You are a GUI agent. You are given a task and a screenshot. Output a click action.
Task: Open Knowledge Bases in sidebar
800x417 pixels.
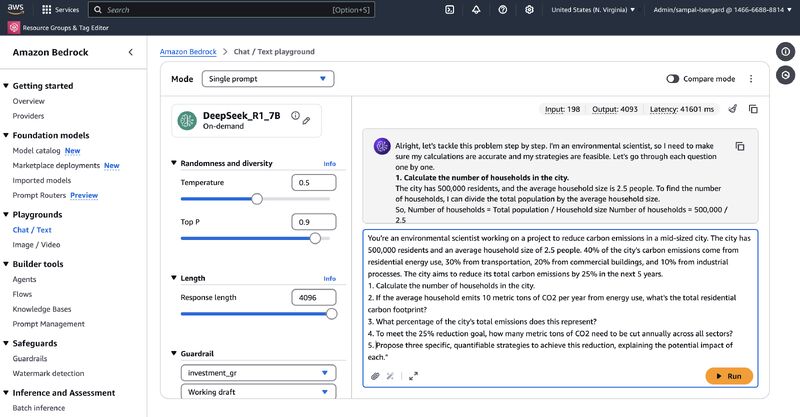pos(42,309)
